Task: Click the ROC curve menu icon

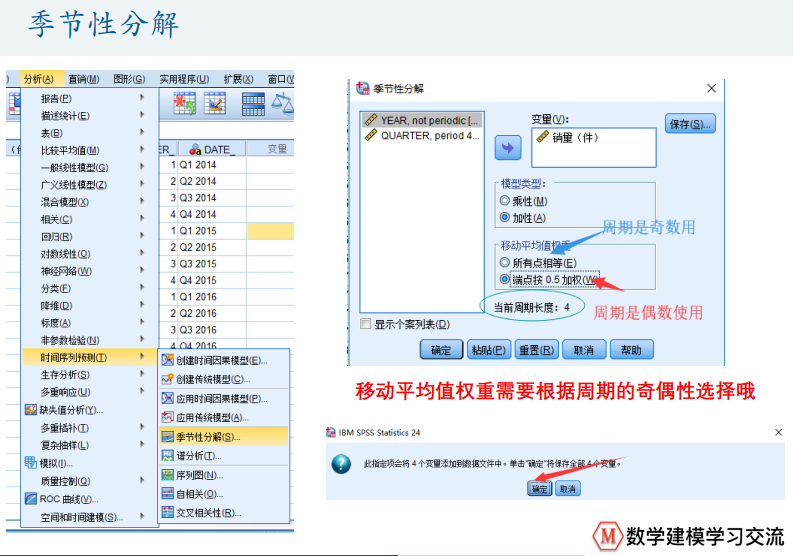Action: click(x=30, y=499)
